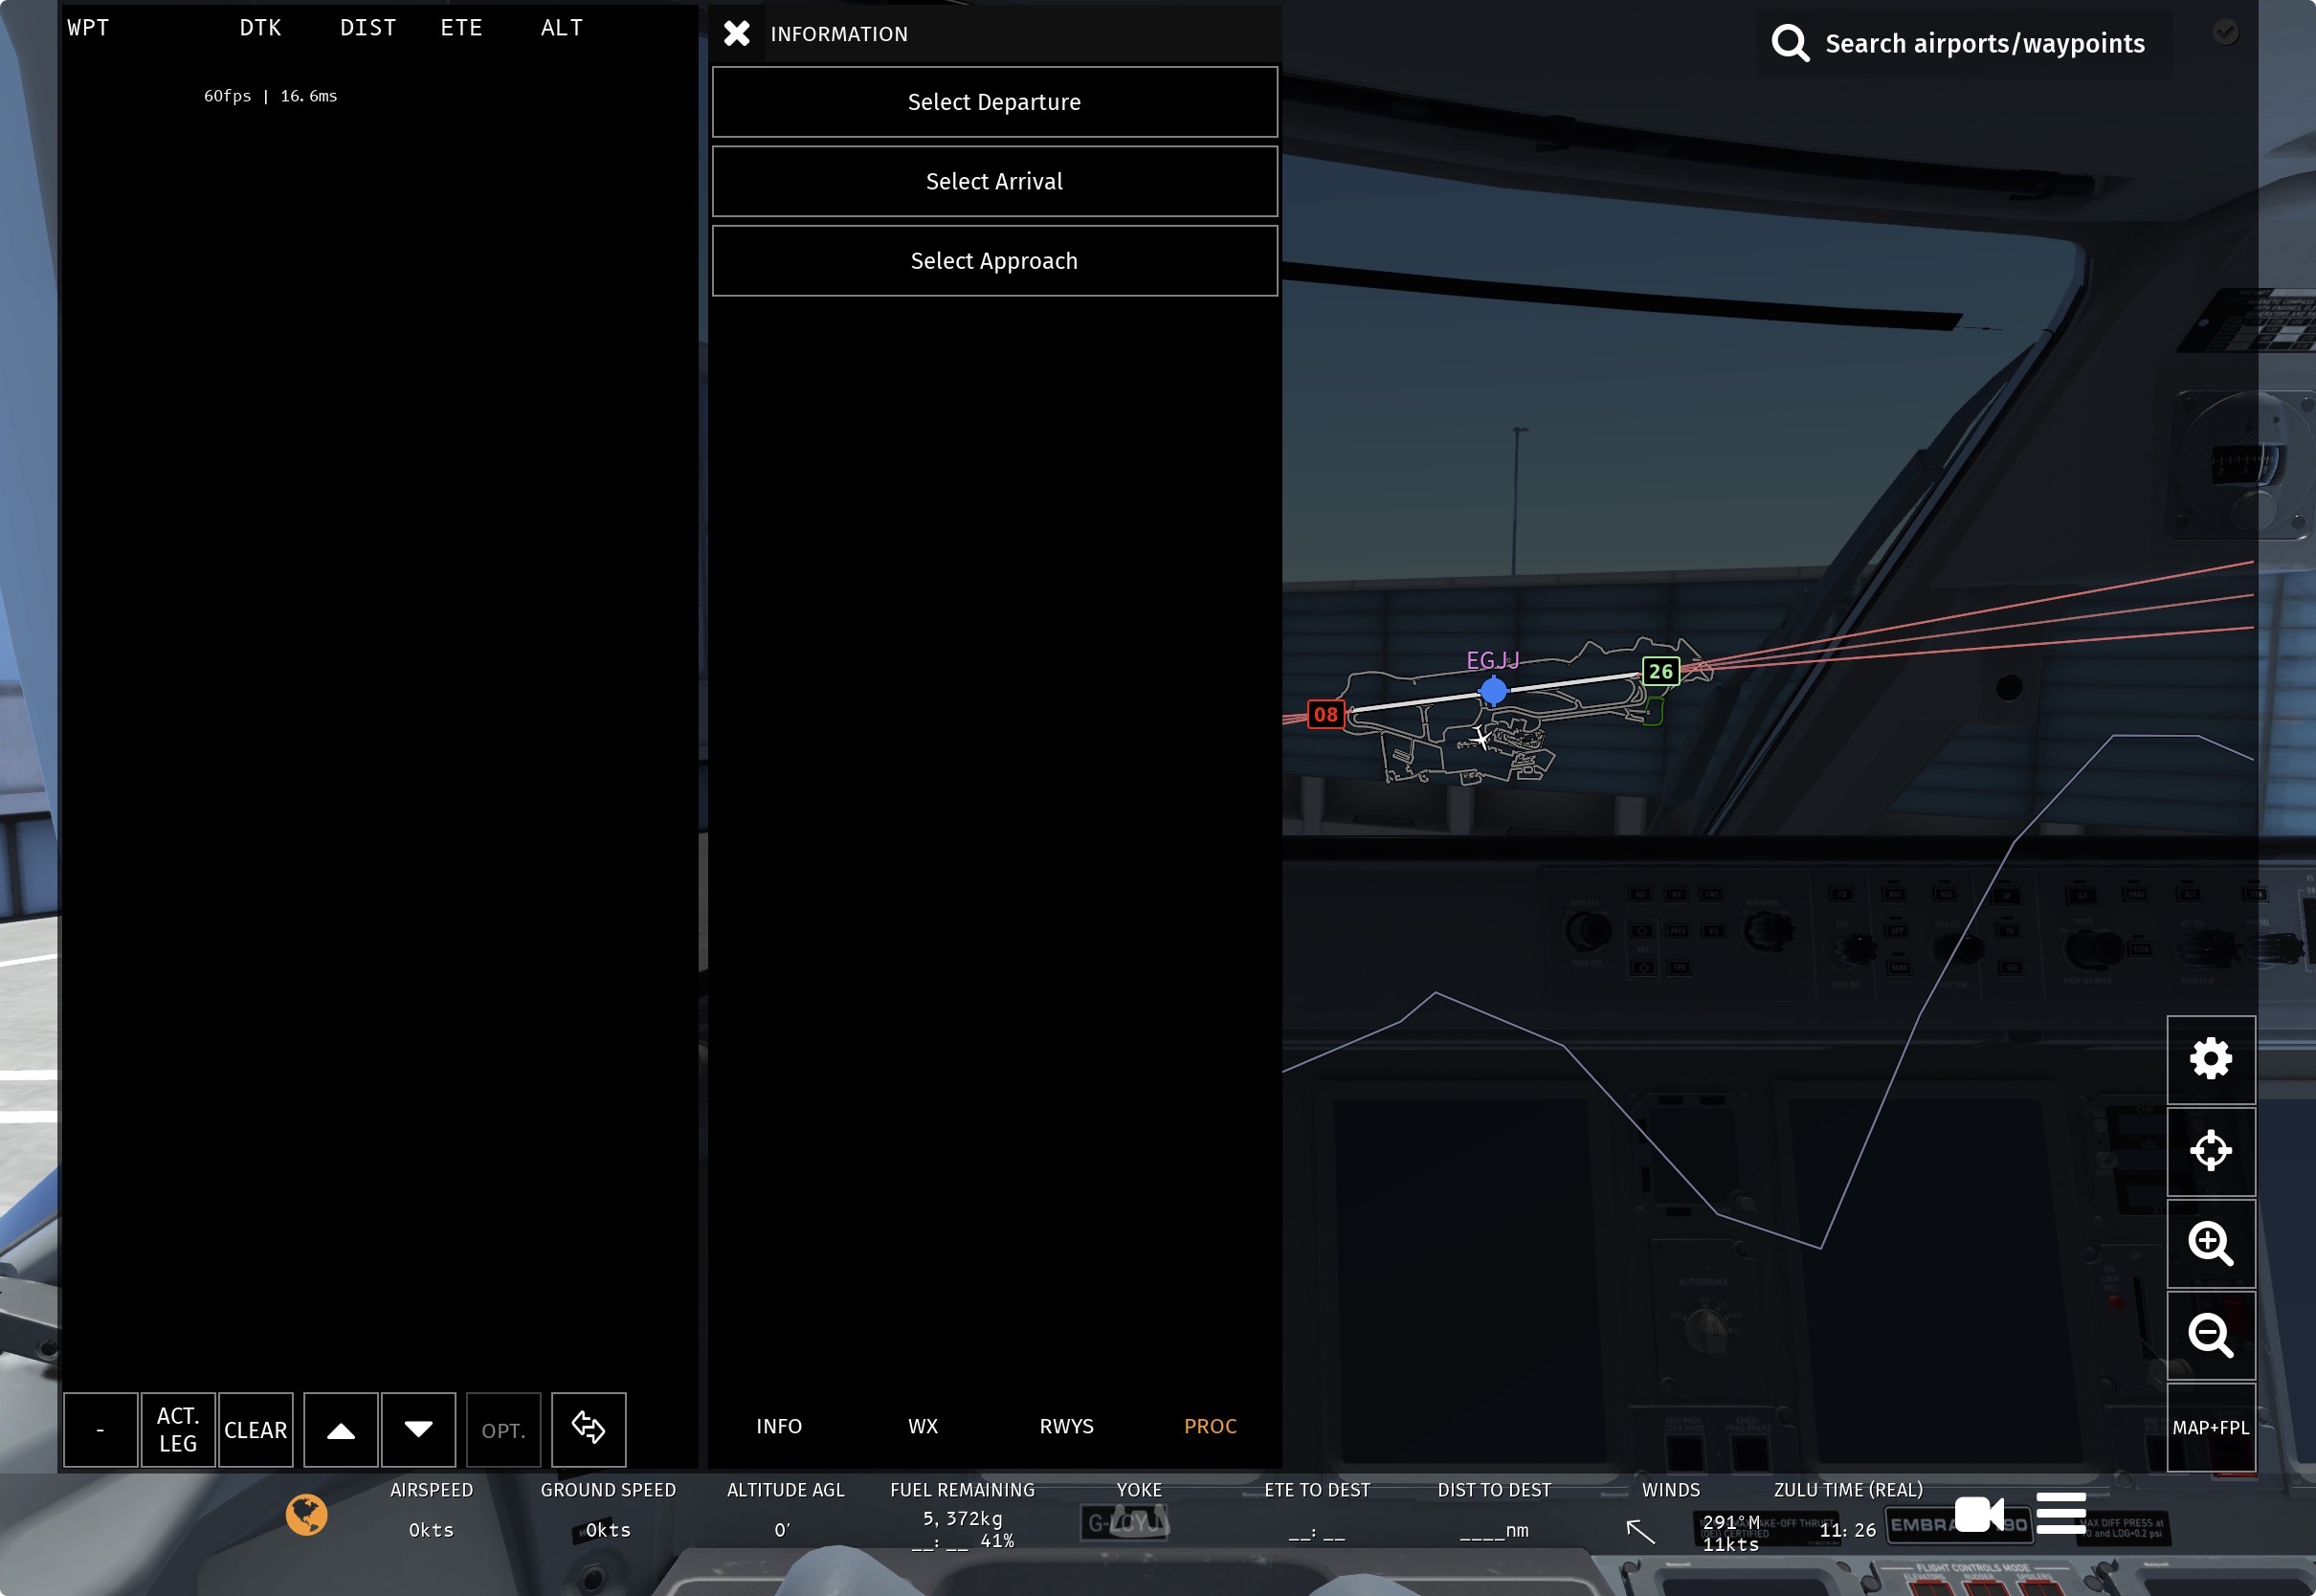Toggle the MAP+FPL view mode

[x=2210, y=1427]
